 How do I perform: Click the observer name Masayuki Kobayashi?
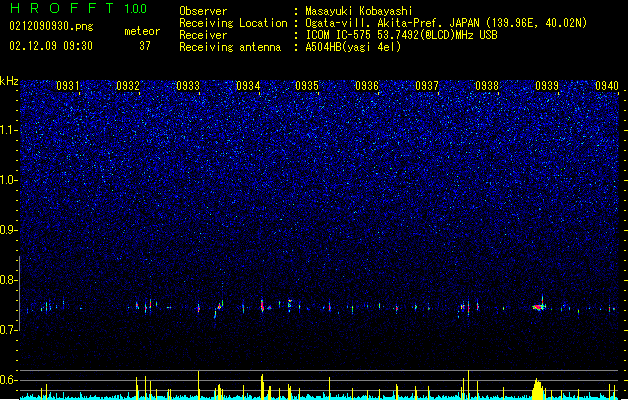[x=359, y=11]
